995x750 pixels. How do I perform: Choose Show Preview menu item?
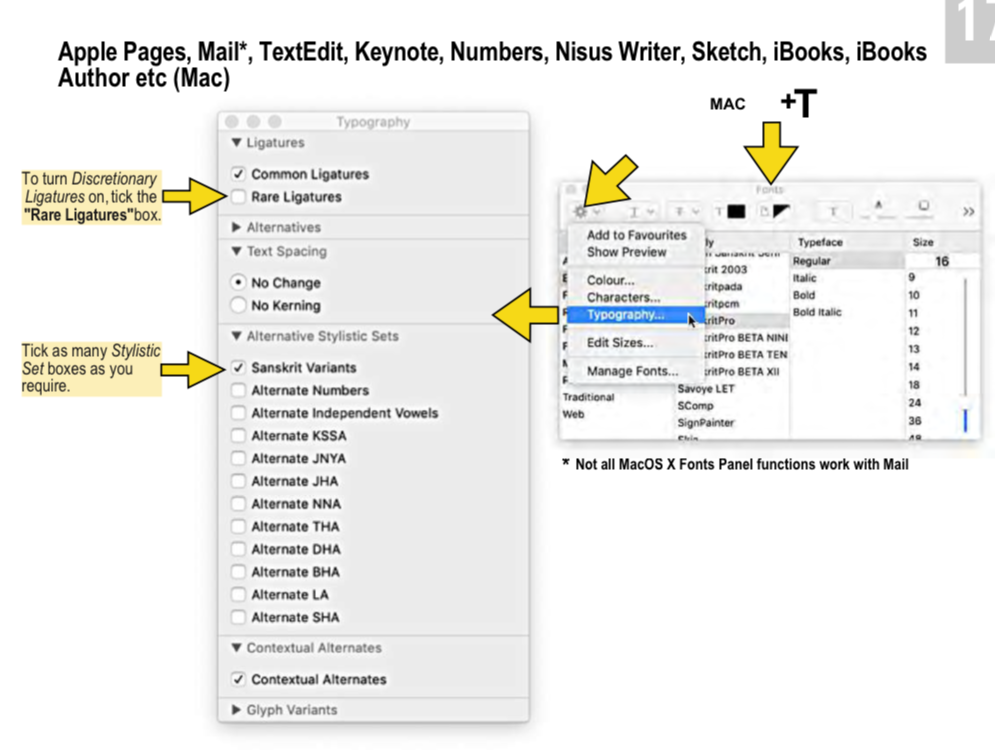[x=636, y=252]
